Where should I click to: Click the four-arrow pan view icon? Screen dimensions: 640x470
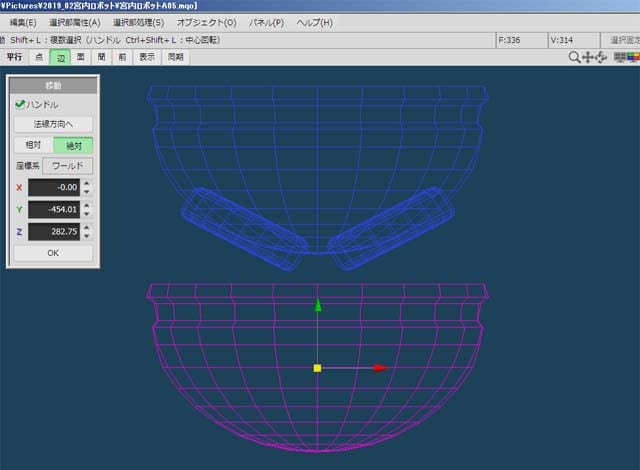(588, 57)
